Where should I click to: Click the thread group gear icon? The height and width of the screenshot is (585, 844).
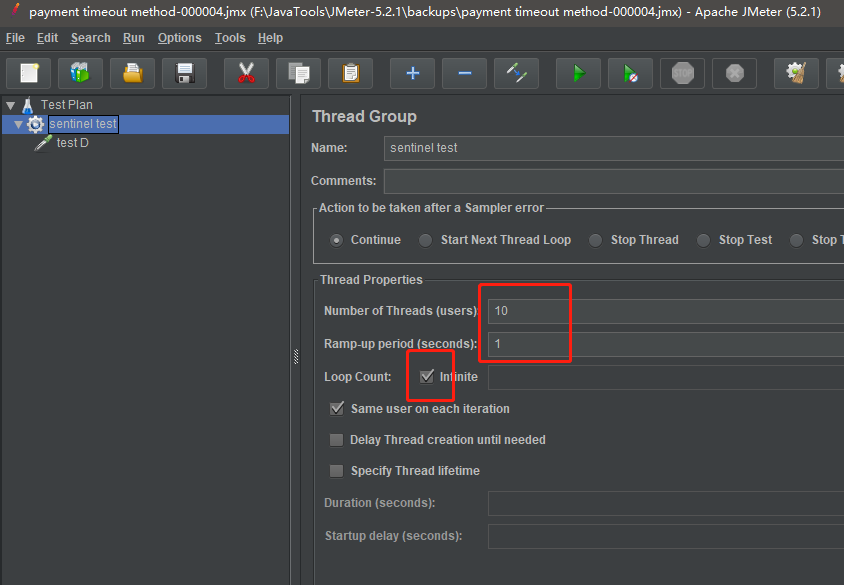pos(36,124)
